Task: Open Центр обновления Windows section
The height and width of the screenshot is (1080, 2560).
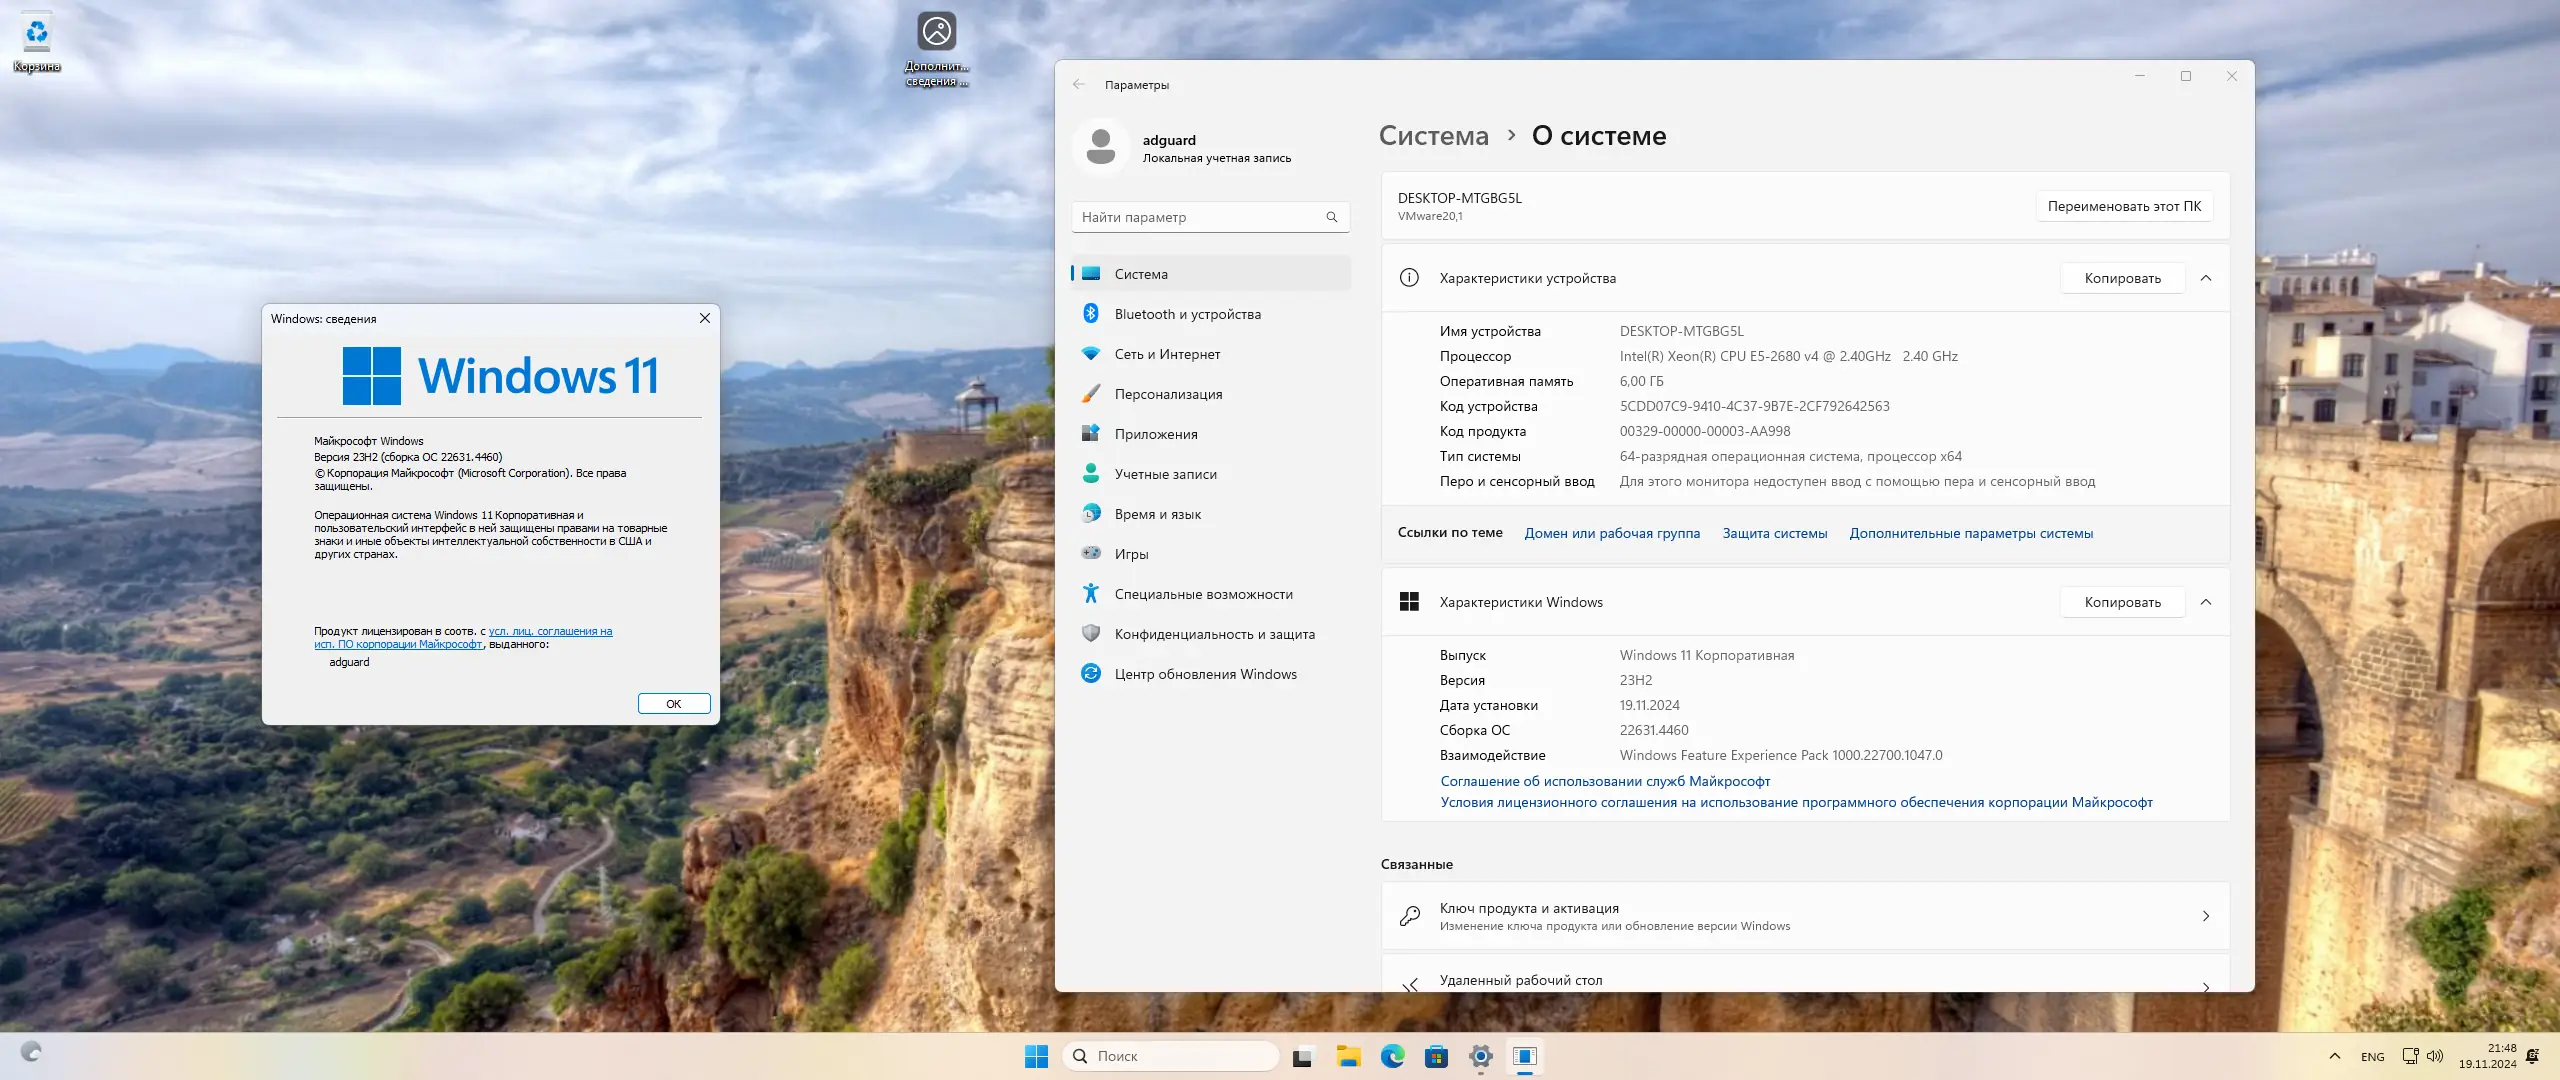Action: click(x=1205, y=674)
